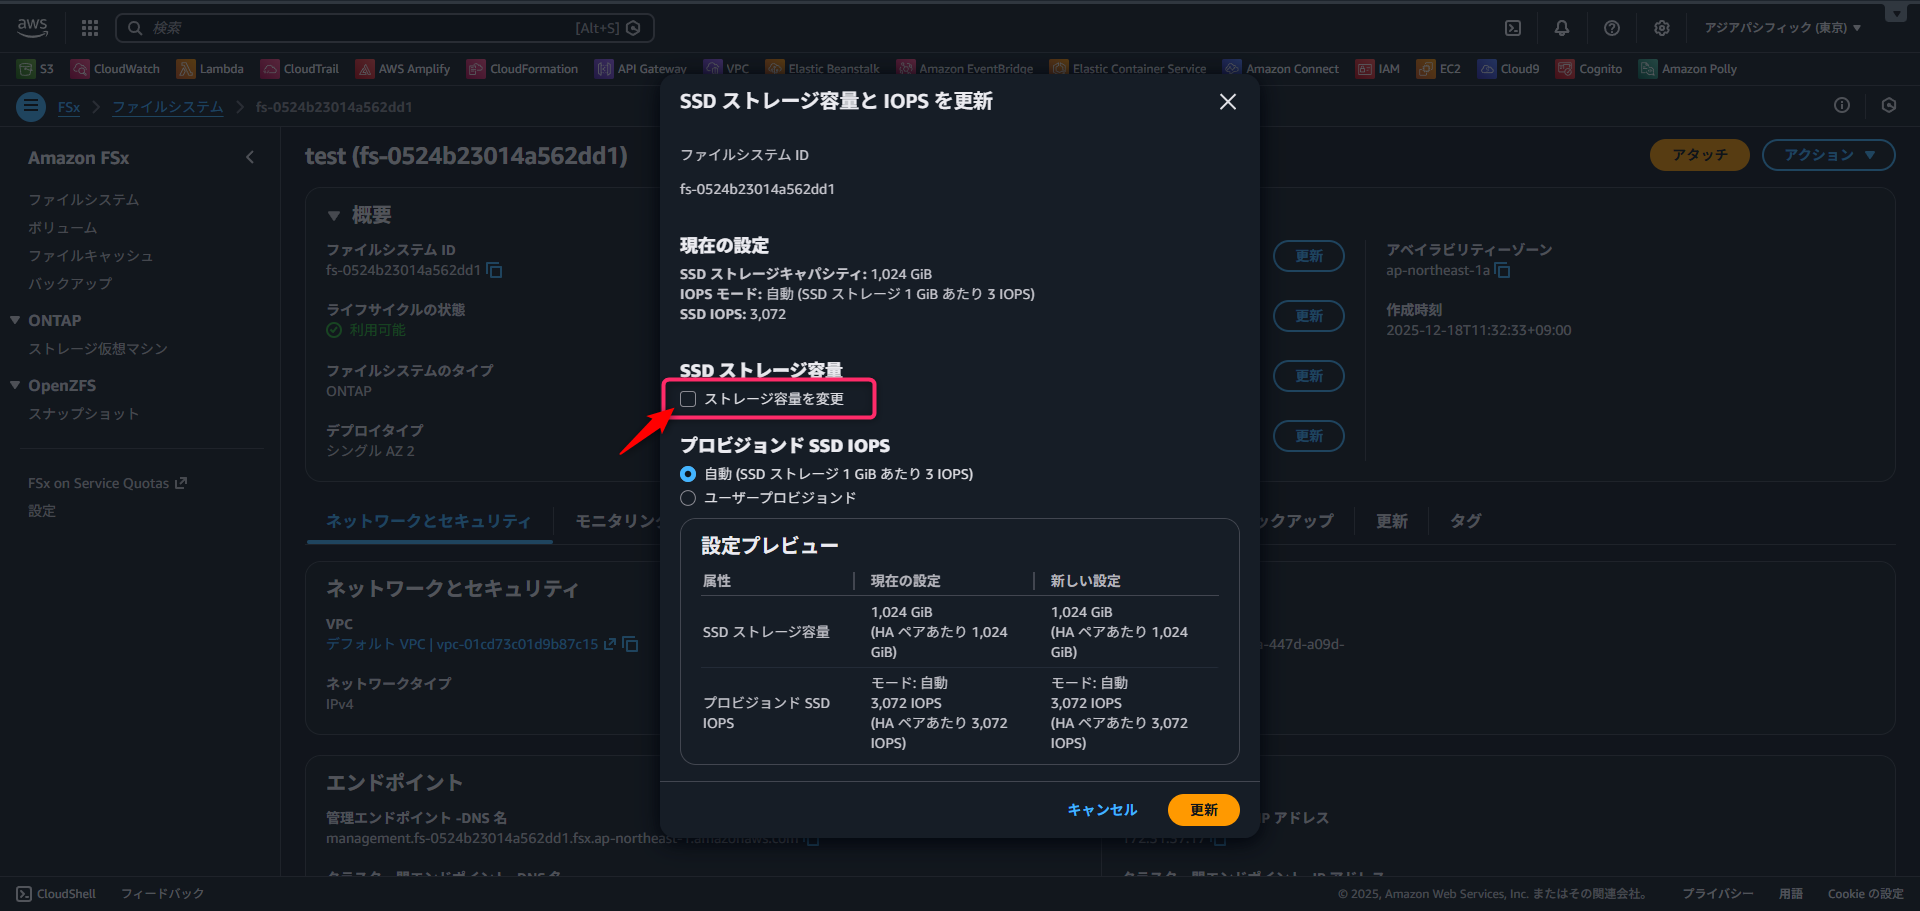Click the 更新 button beside アベイラビリティーゾーン
The height and width of the screenshot is (911, 1920).
(x=1309, y=256)
